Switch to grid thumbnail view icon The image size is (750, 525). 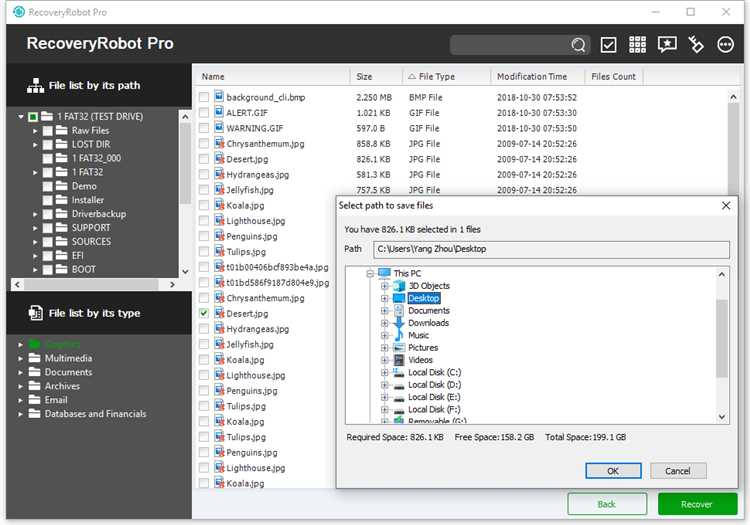pyautogui.click(x=637, y=44)
